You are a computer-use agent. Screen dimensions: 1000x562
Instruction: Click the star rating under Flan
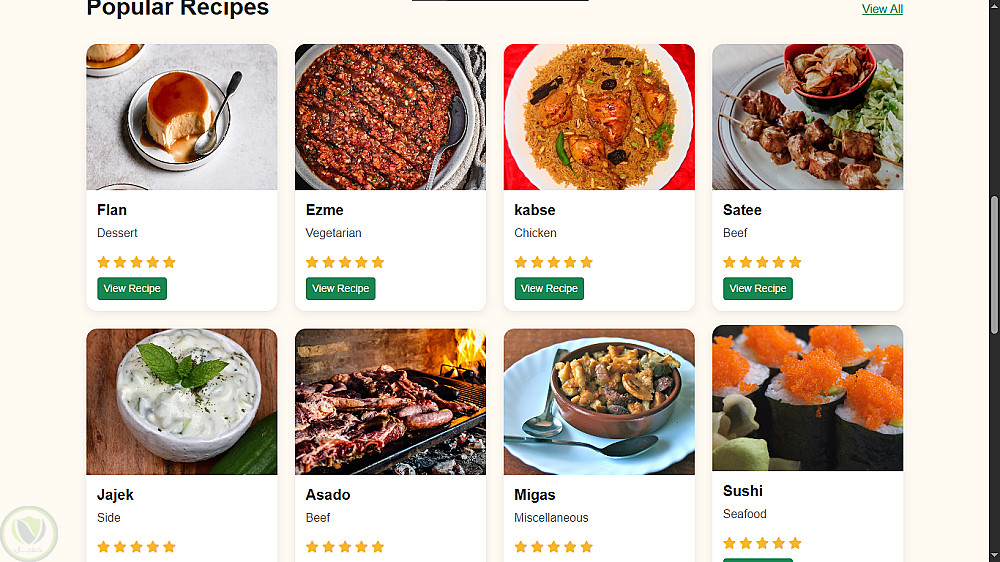coord(136,262)
